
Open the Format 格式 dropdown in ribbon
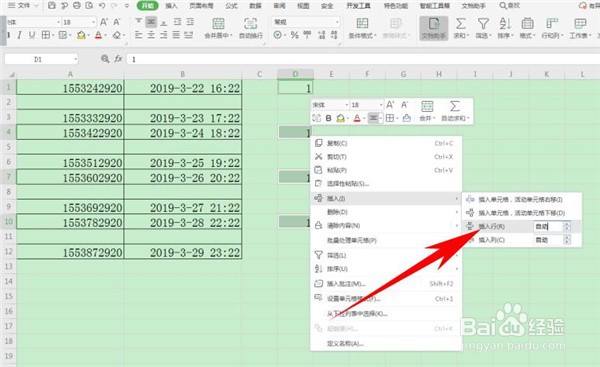point(527,28)
